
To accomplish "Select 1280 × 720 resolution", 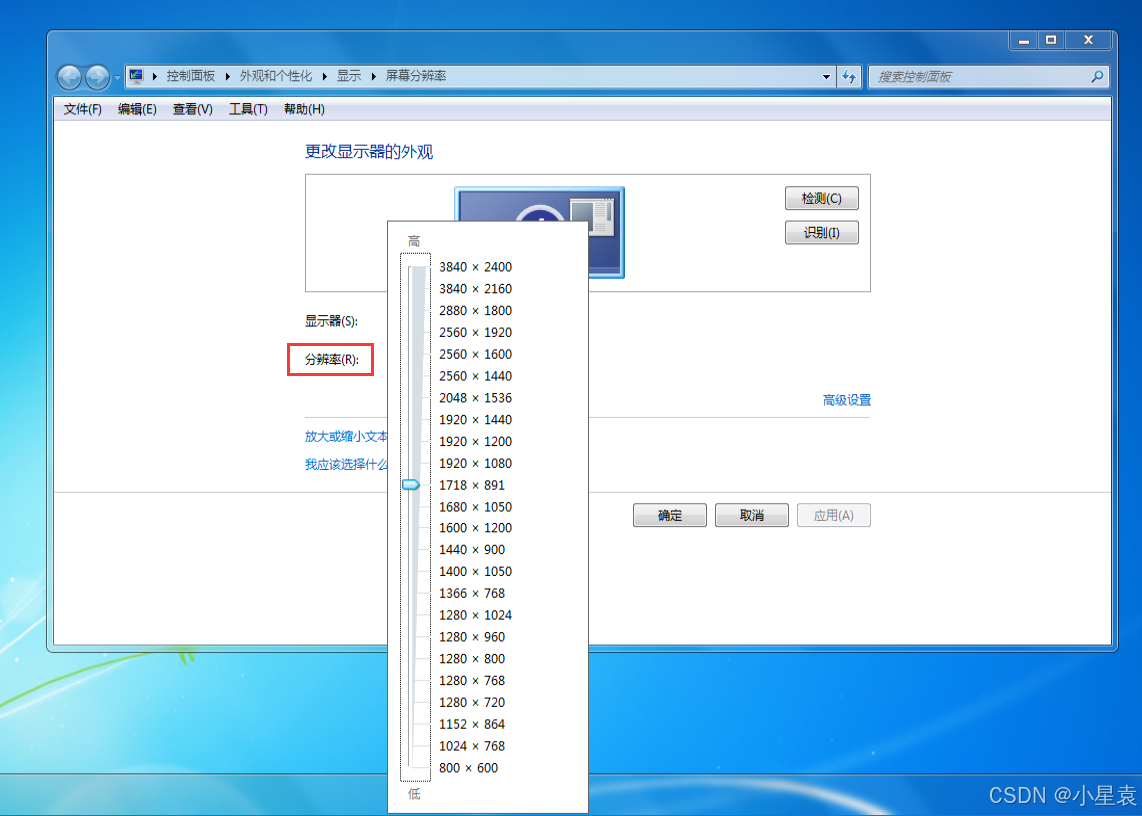I will point(471,702).
